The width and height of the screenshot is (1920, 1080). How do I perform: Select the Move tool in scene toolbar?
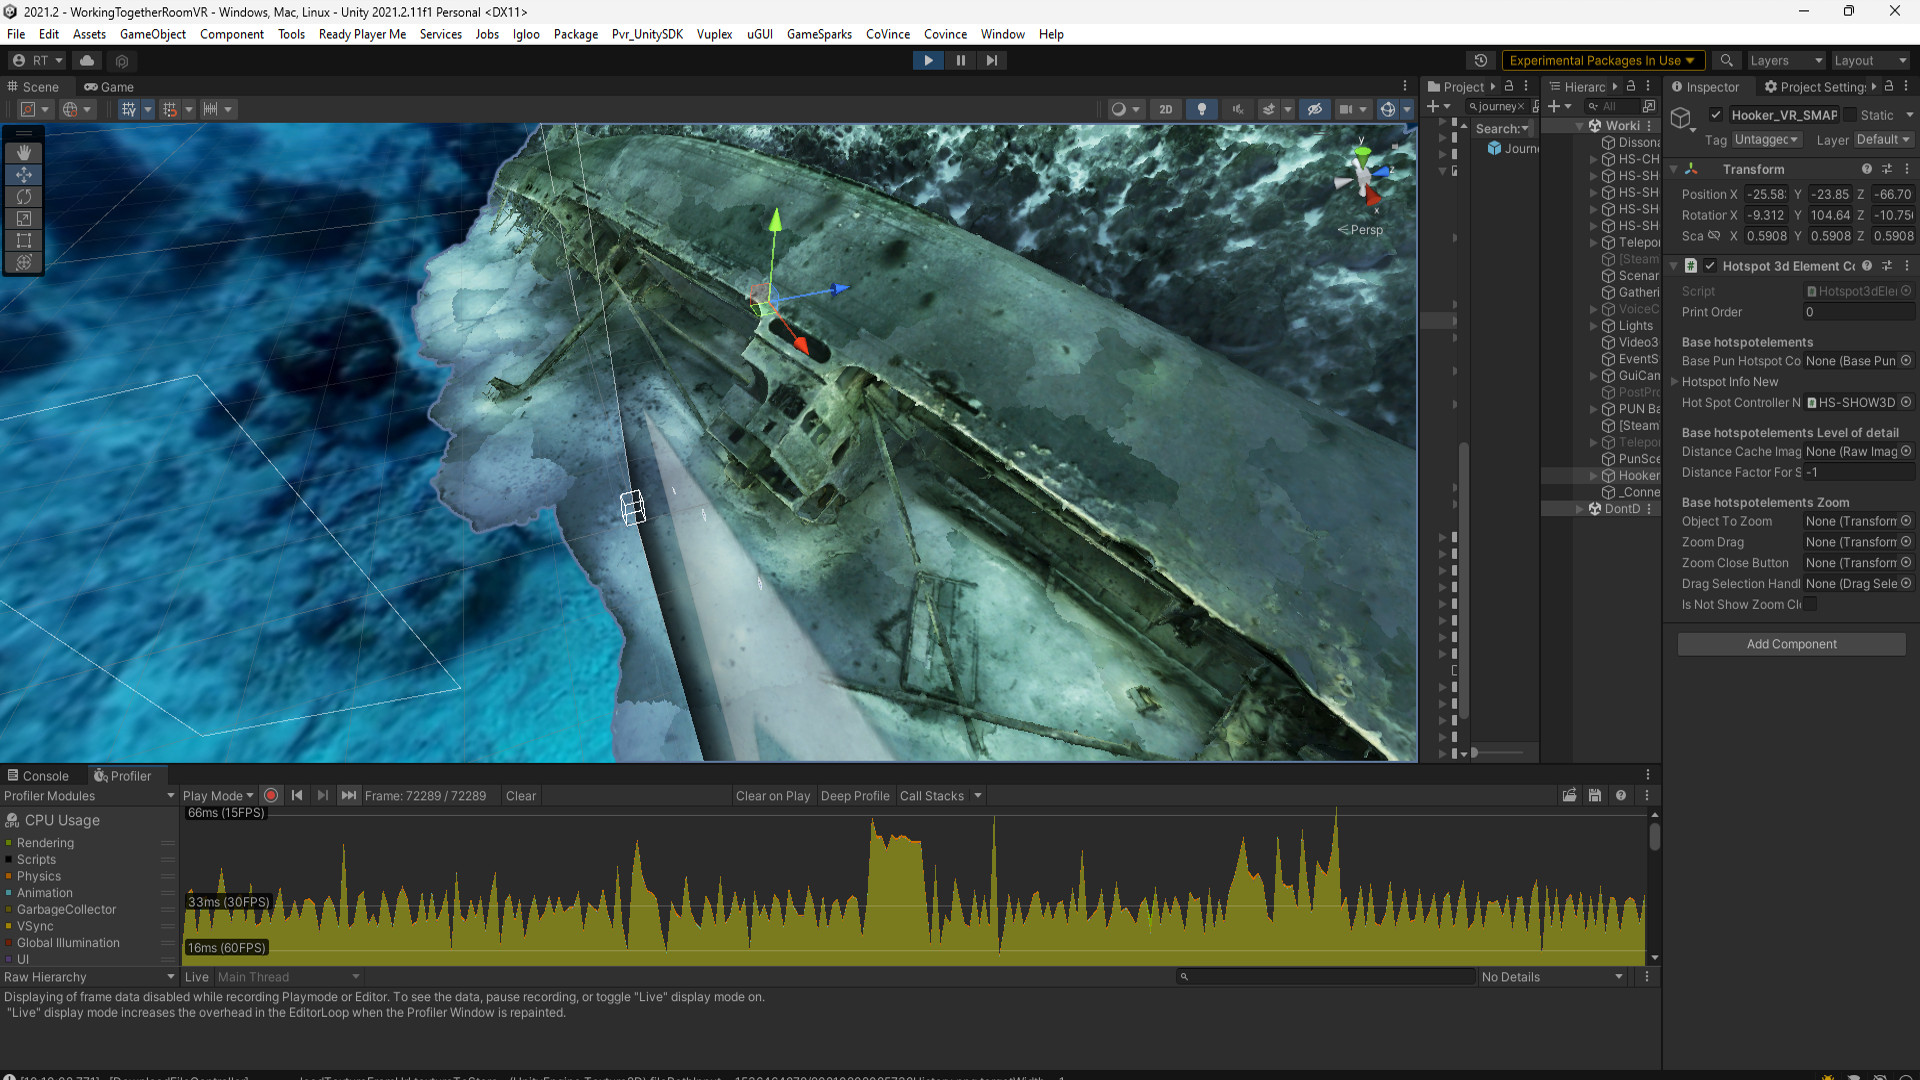pos(24,175)
